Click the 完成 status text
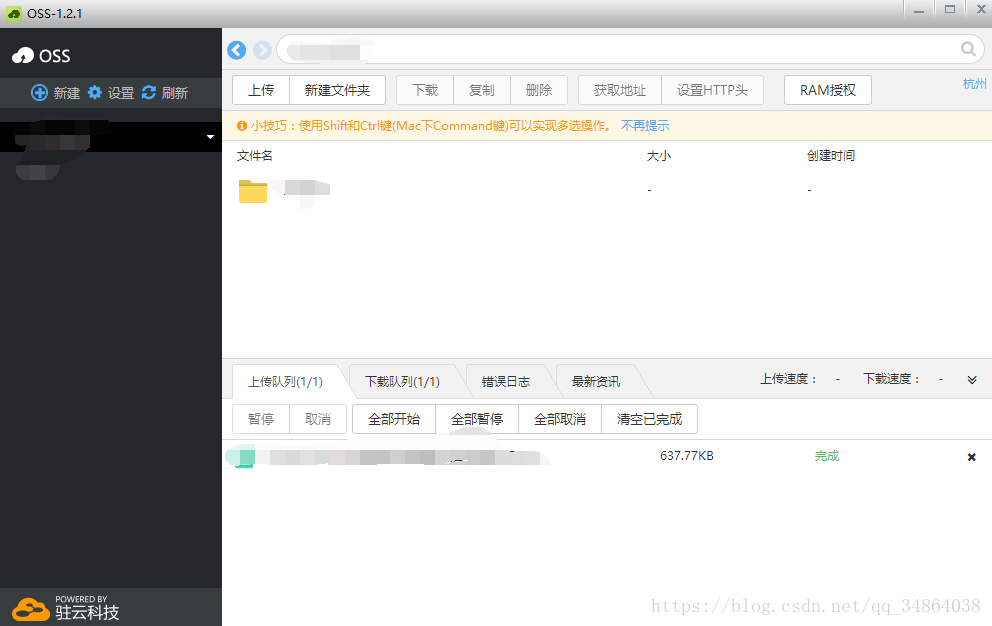Image resolution: width=992 pixels, height=626 pixels. point(827,456)
